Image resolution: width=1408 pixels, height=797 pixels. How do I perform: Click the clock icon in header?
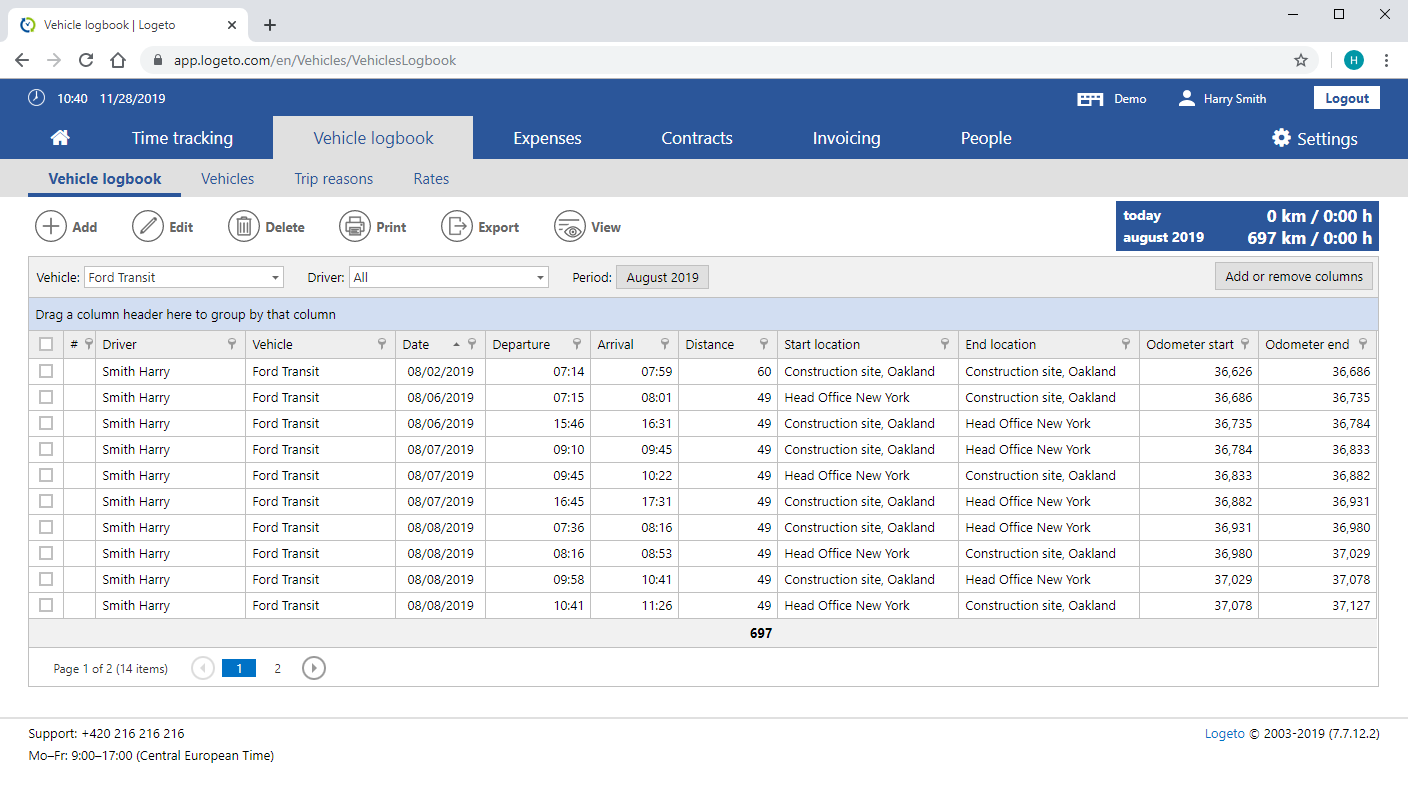pos(36,98)
